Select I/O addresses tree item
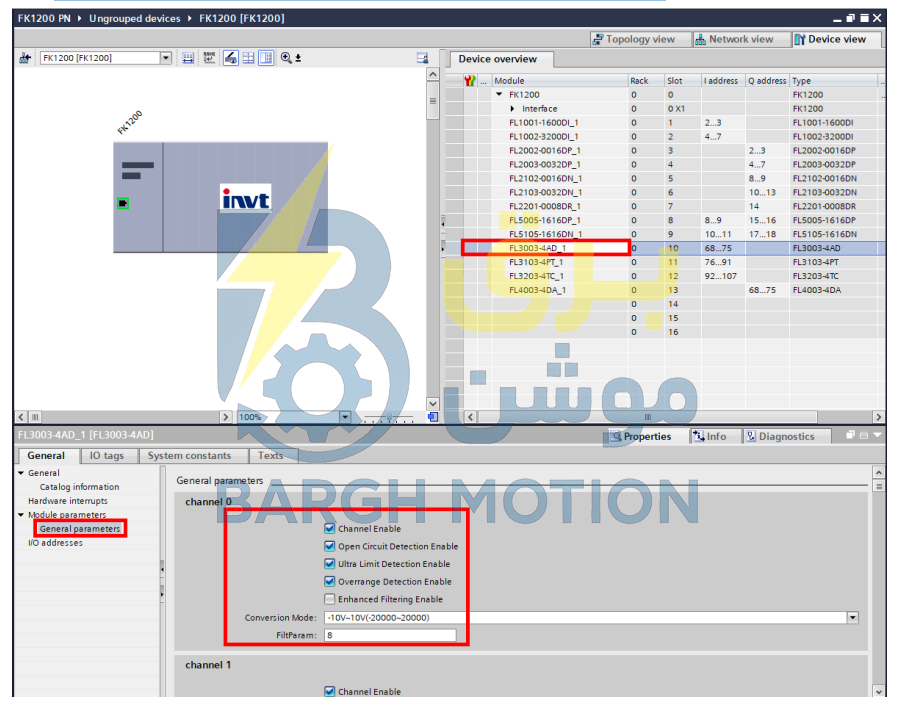The image size is (913, 705). [x=55, y=543]
